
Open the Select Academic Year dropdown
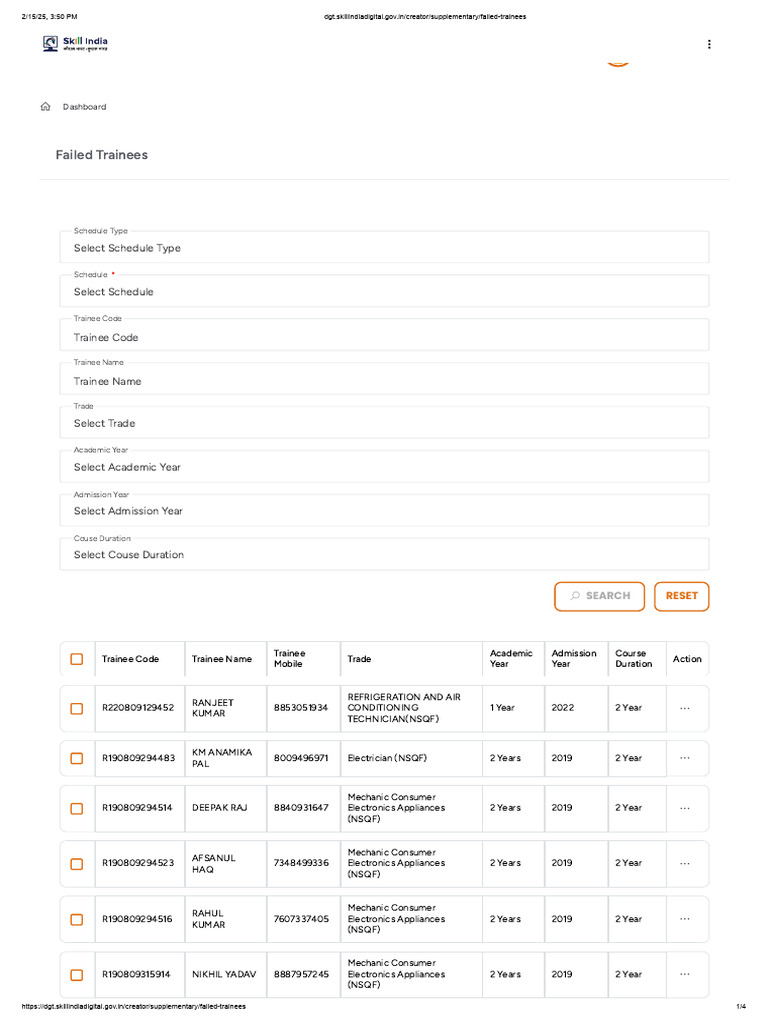point(384,467)
